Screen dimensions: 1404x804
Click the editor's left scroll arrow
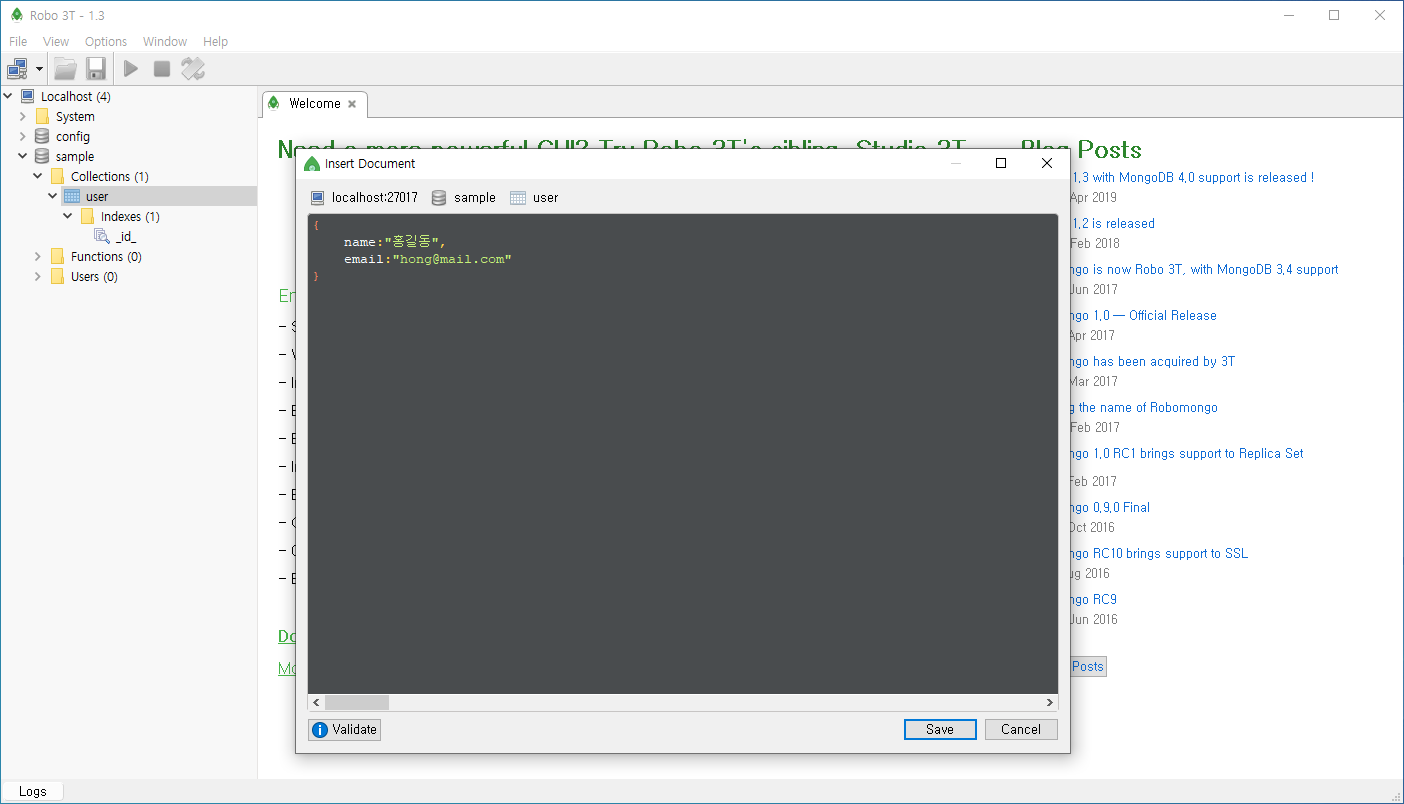(316, 703)
